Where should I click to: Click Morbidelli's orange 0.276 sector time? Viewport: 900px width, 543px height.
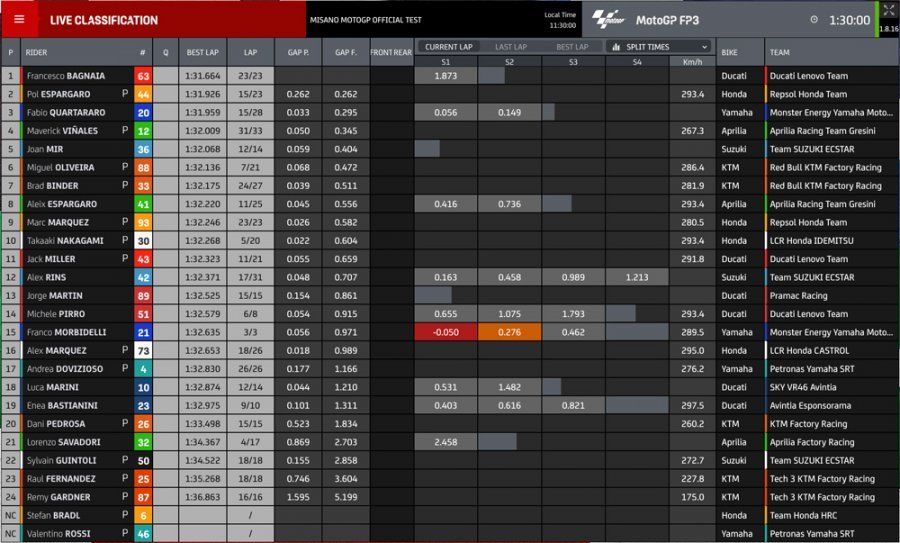click(509, 332)
